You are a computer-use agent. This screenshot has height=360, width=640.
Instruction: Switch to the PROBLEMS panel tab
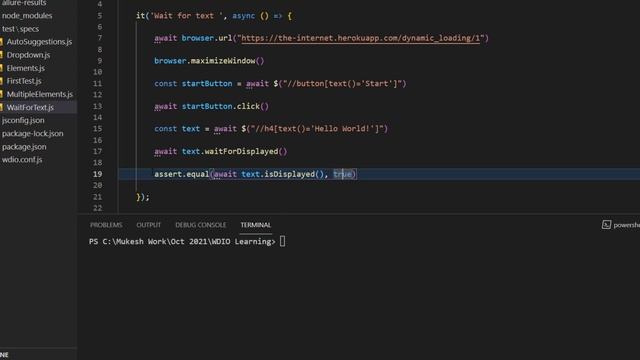106,225
